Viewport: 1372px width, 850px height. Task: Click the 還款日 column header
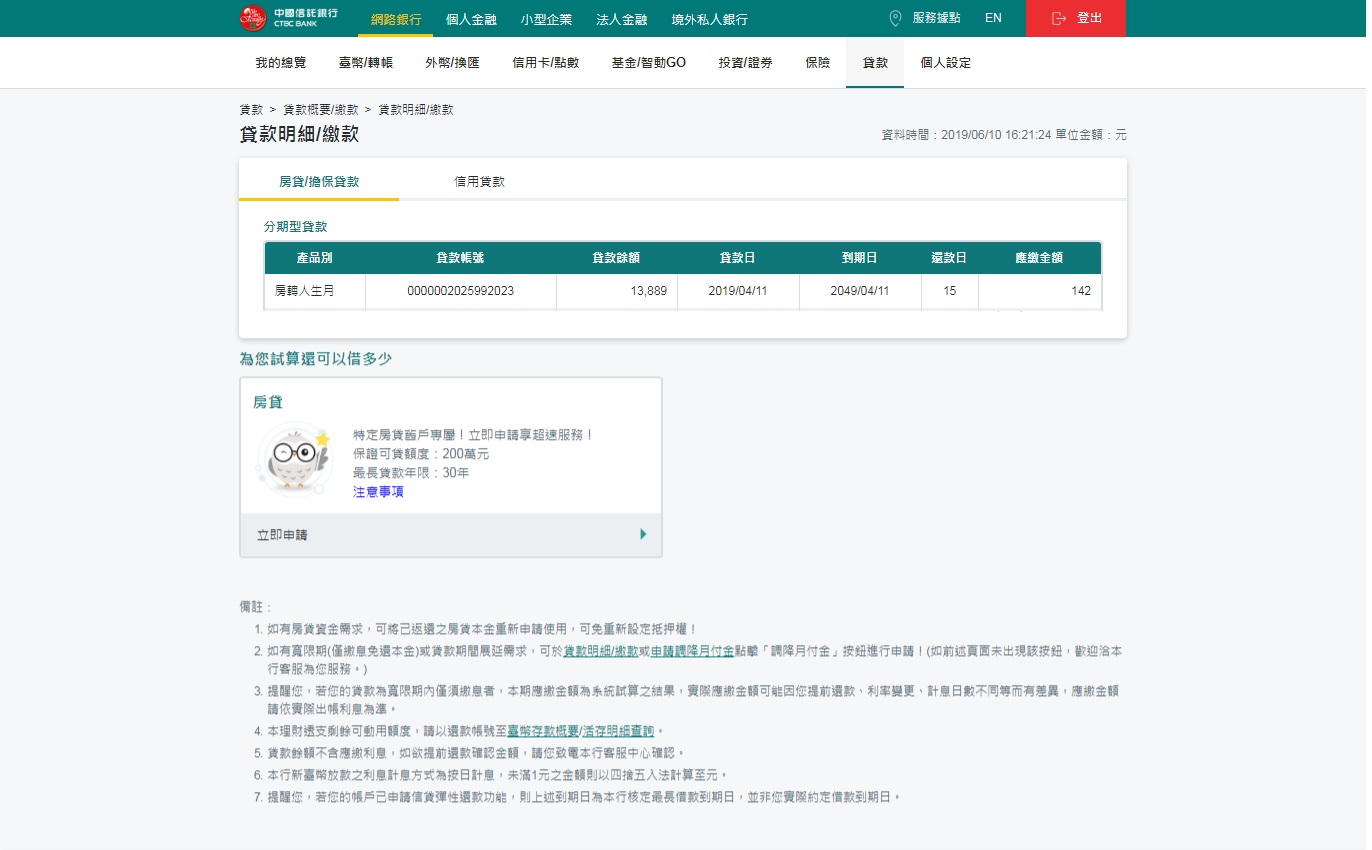coord(949,257)
